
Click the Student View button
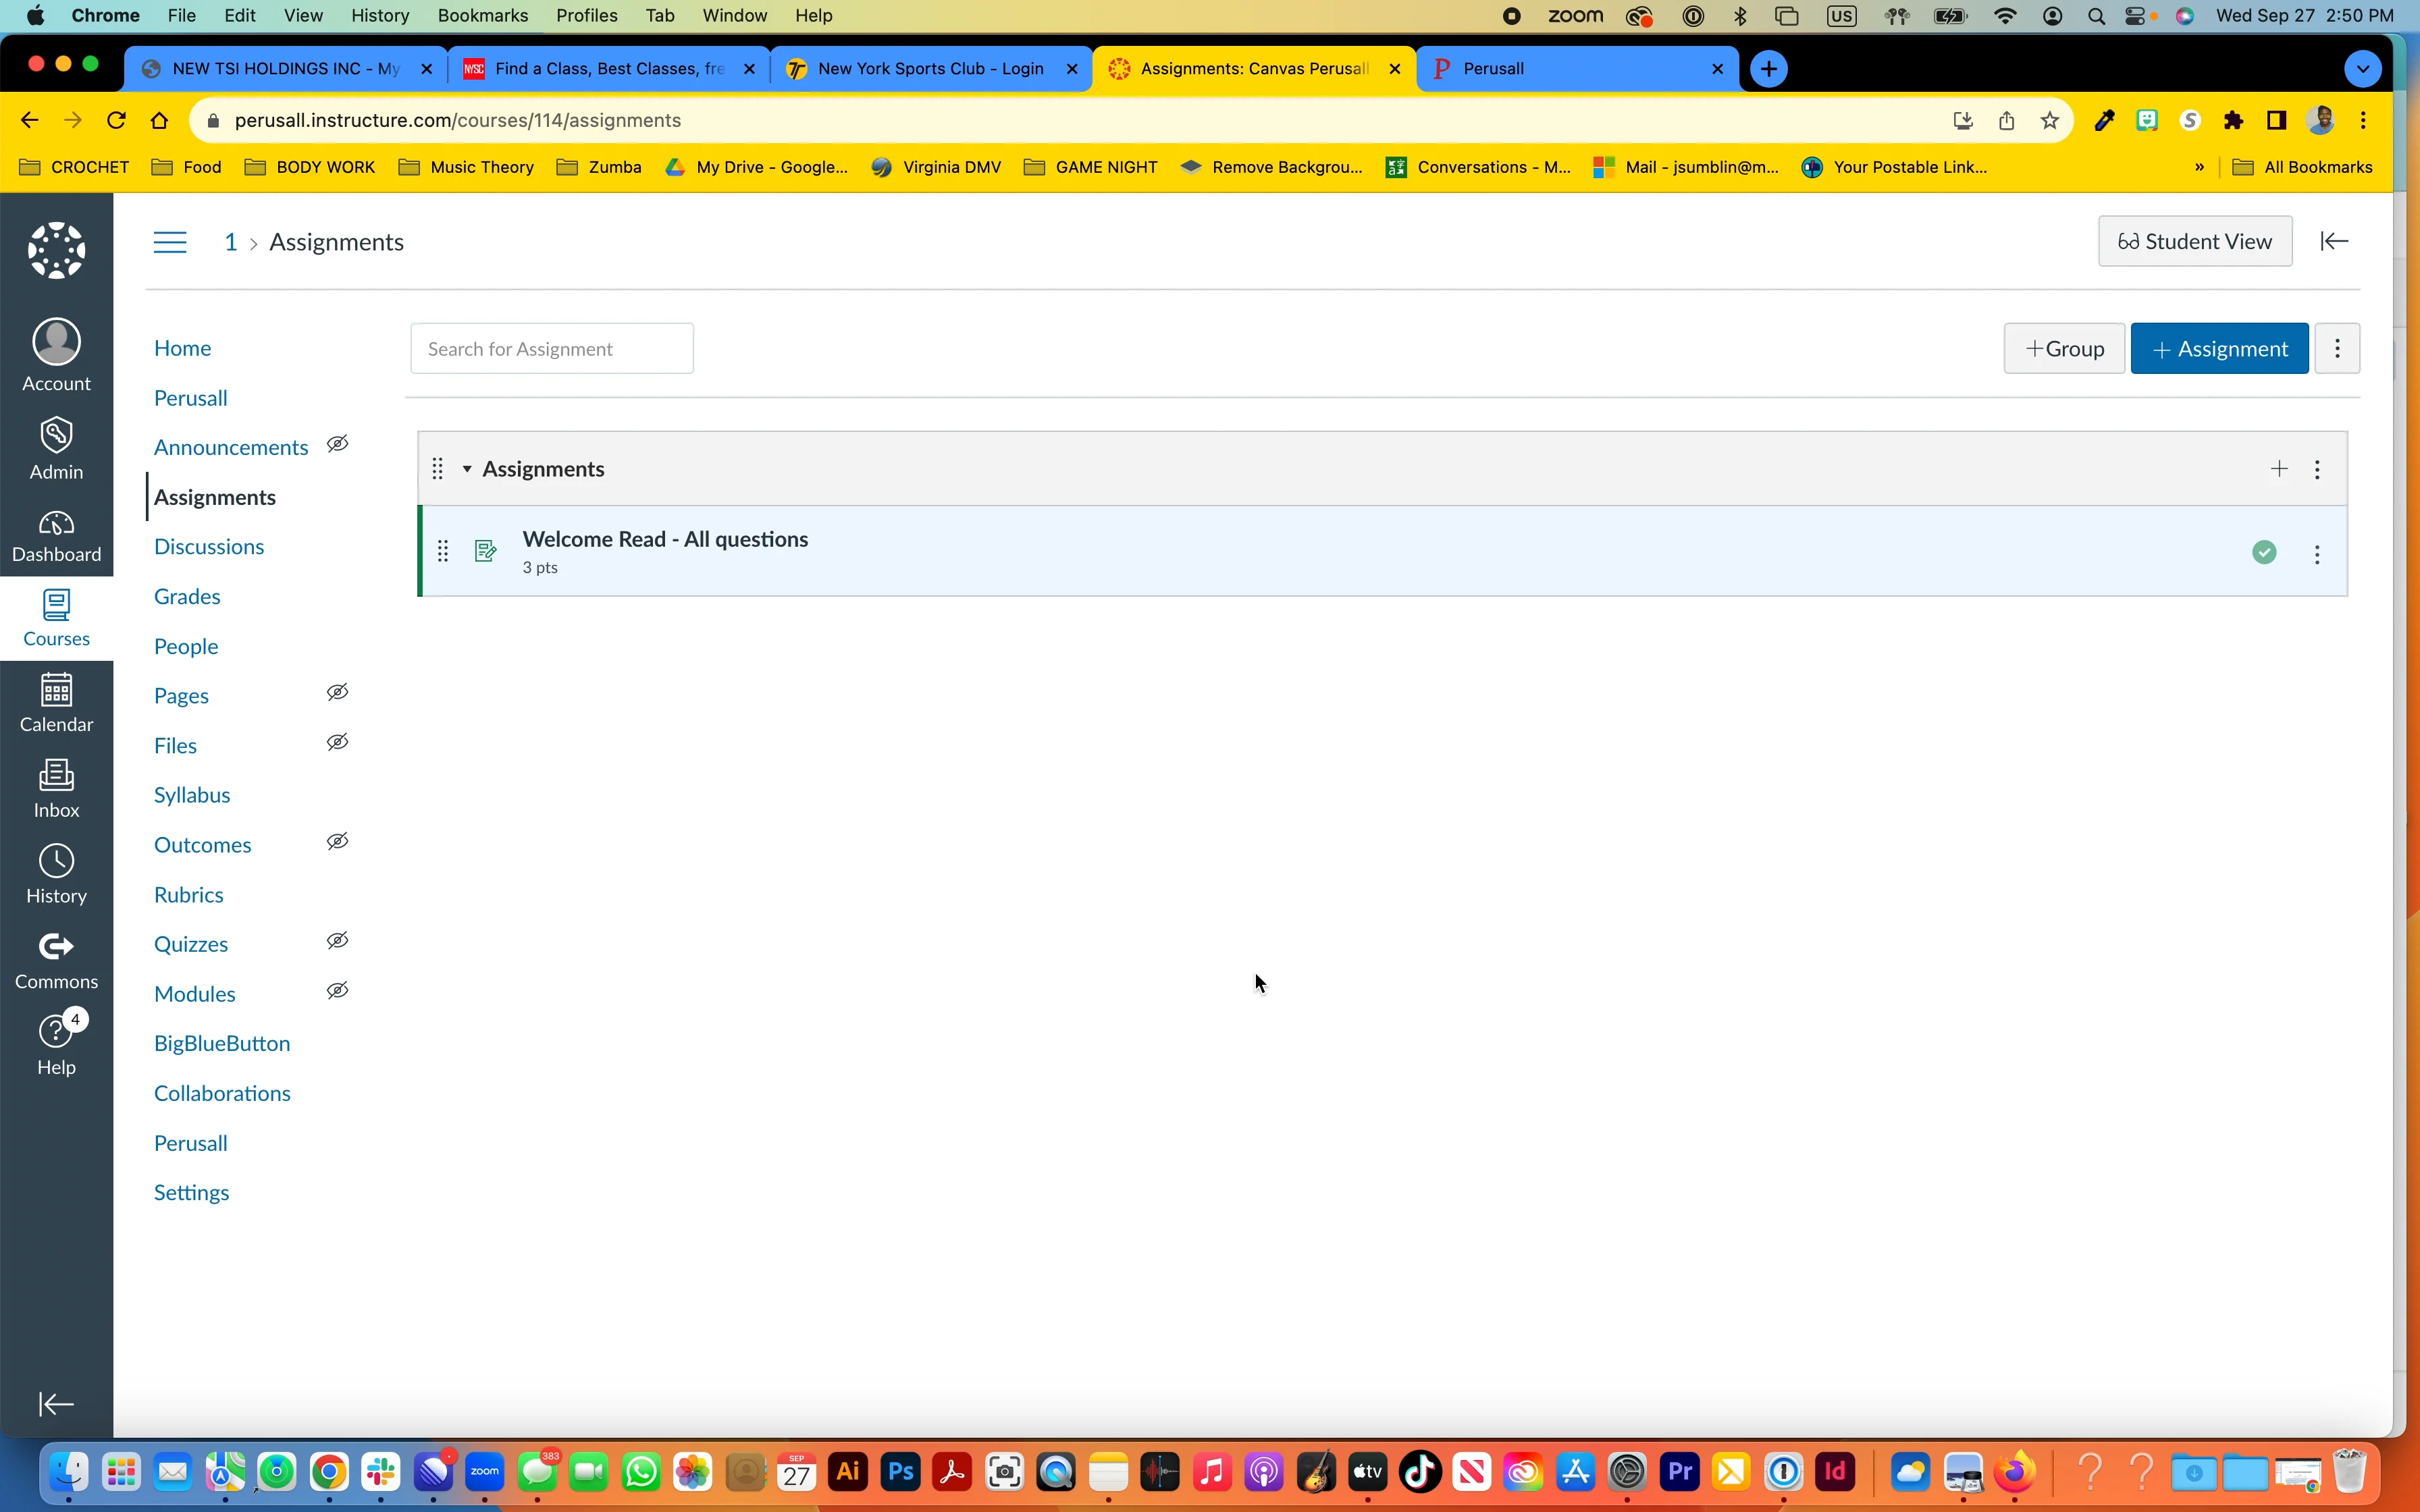point(2195,241)
